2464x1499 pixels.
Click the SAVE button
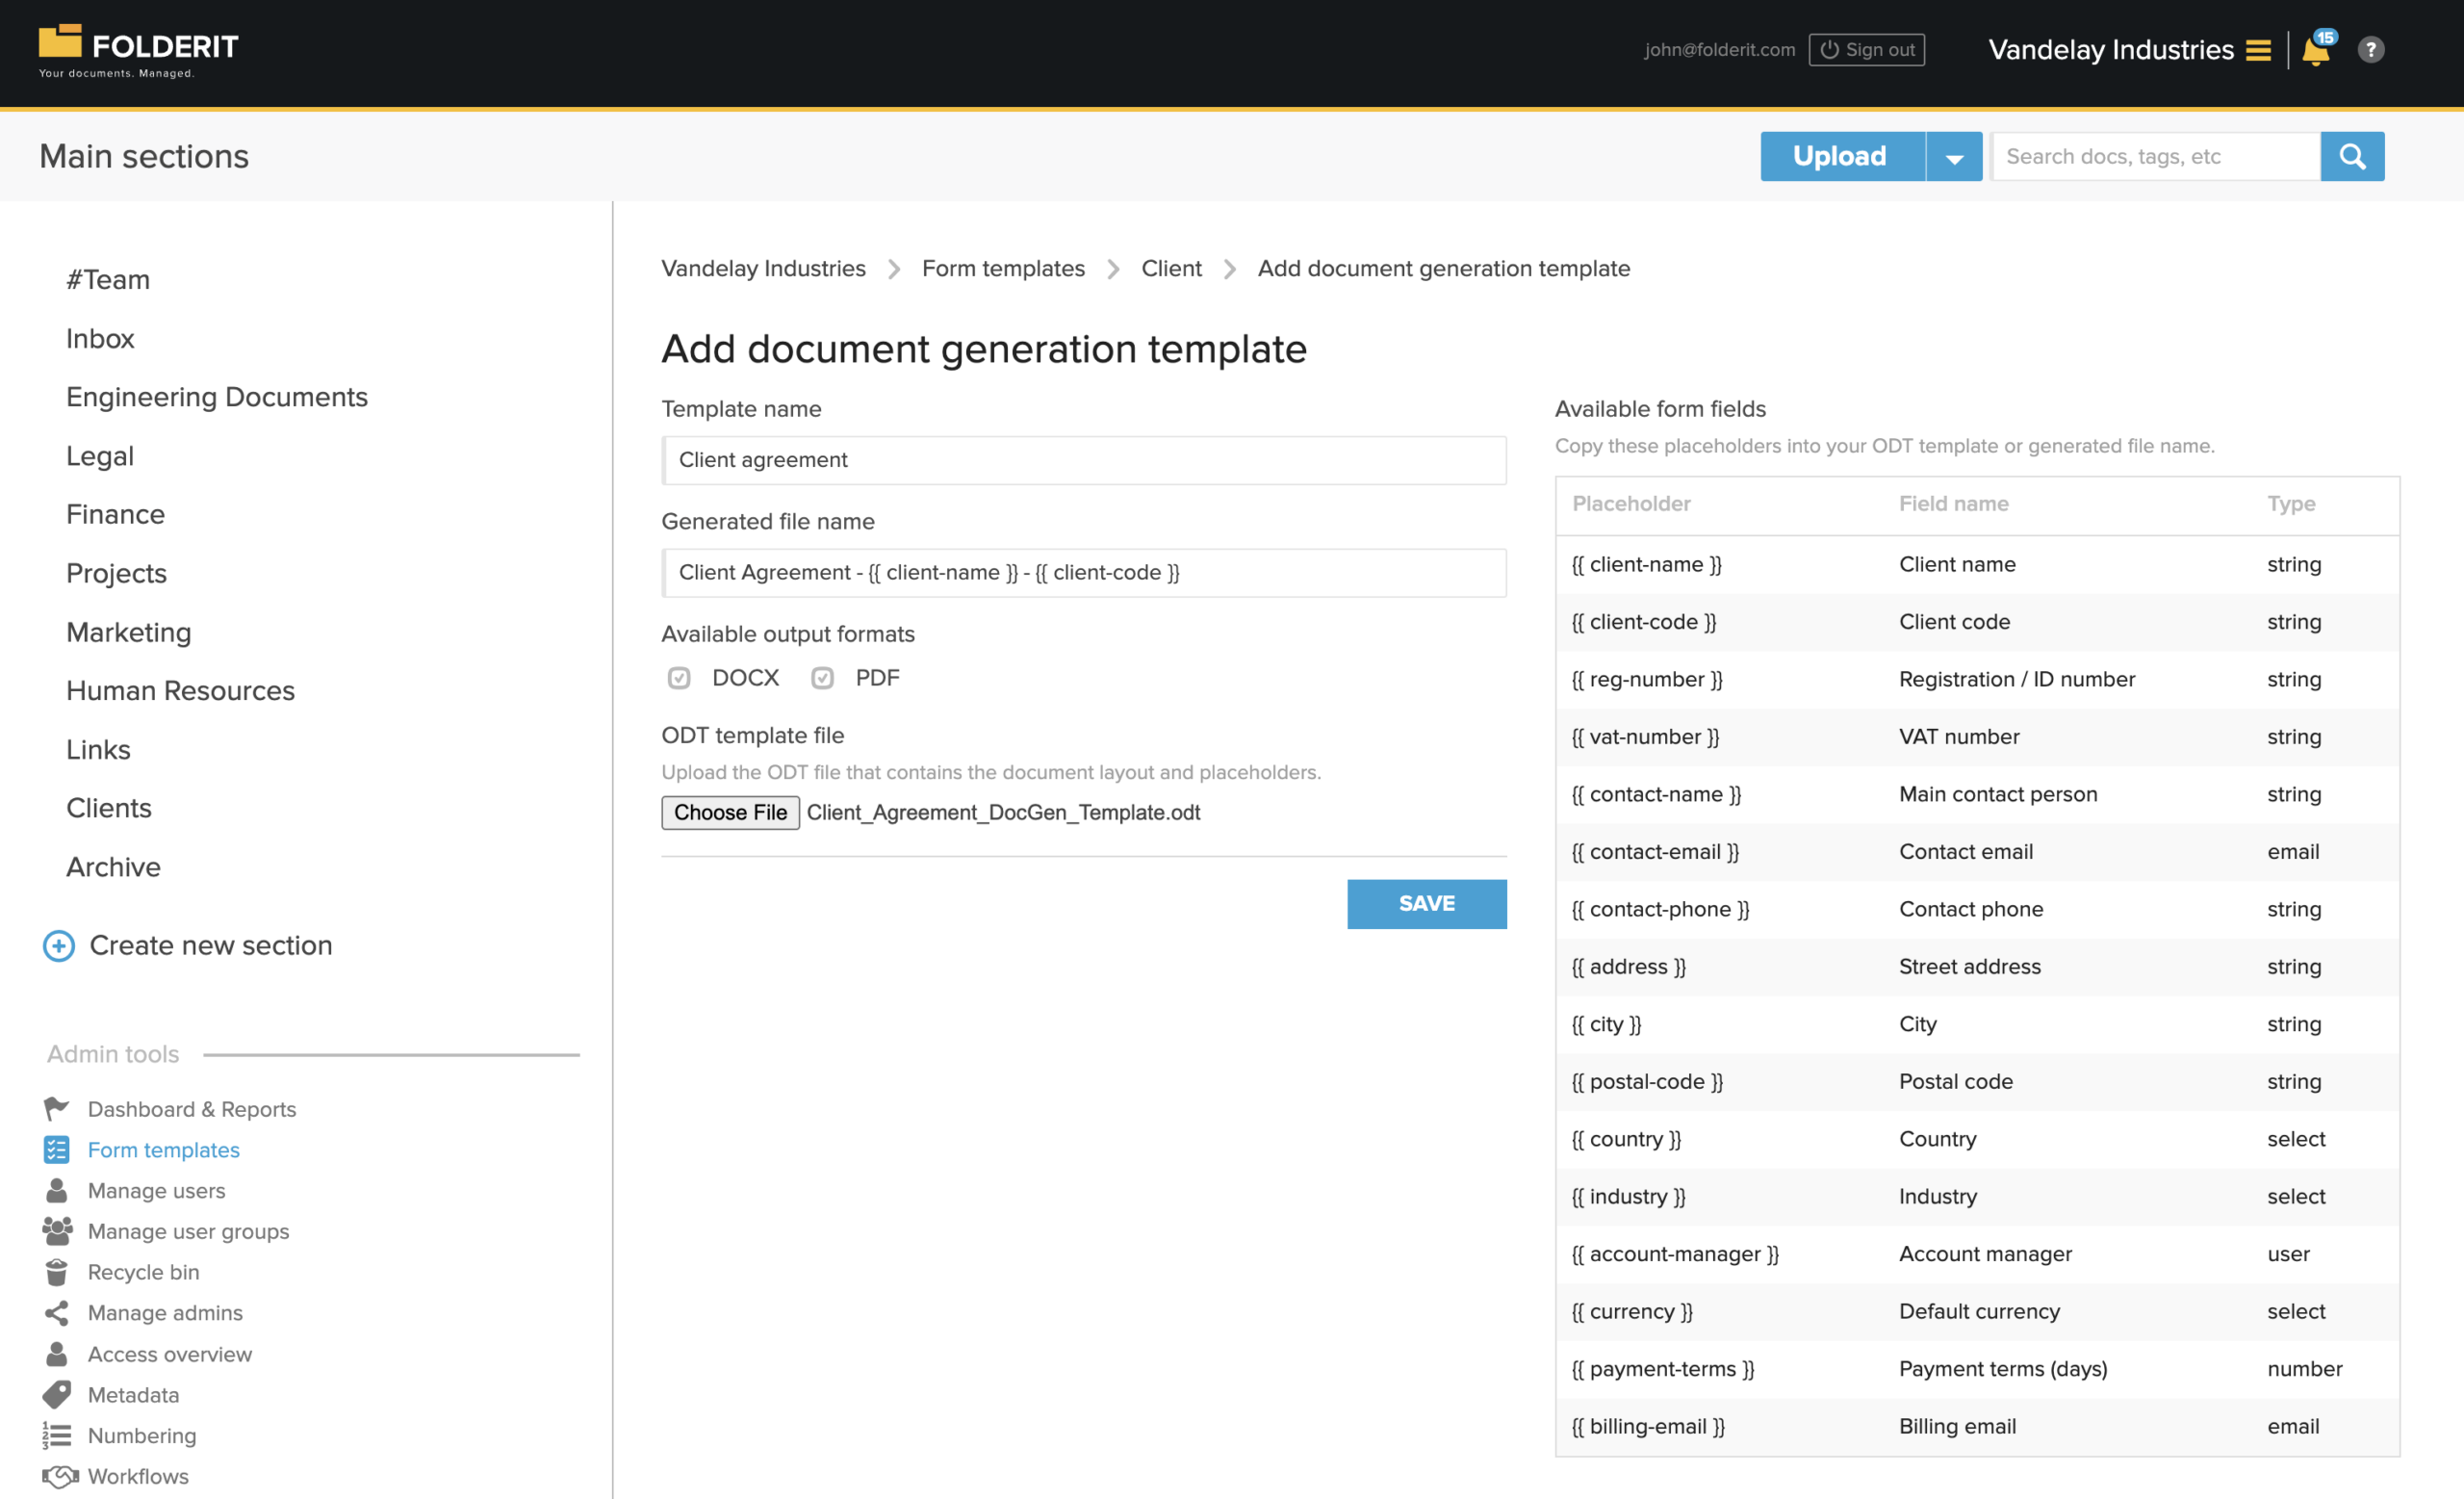pyautogui.click(x=1427, y=904)
